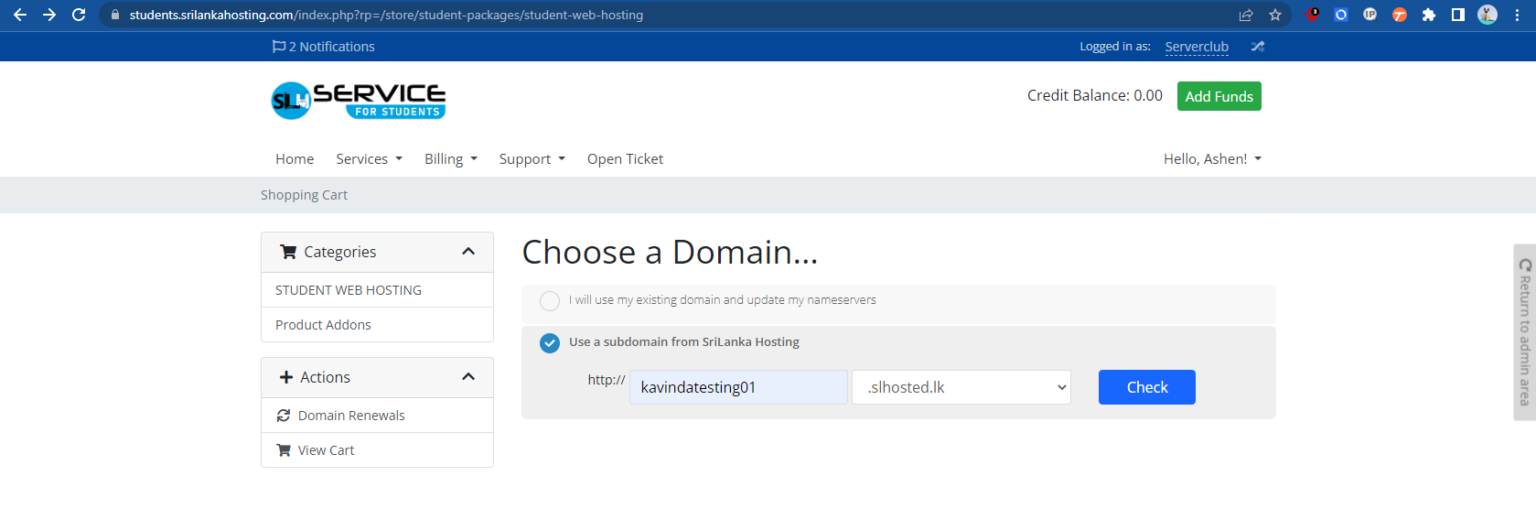Open the 'Hello, Ashen!' account dropdown

point(1212,159)
